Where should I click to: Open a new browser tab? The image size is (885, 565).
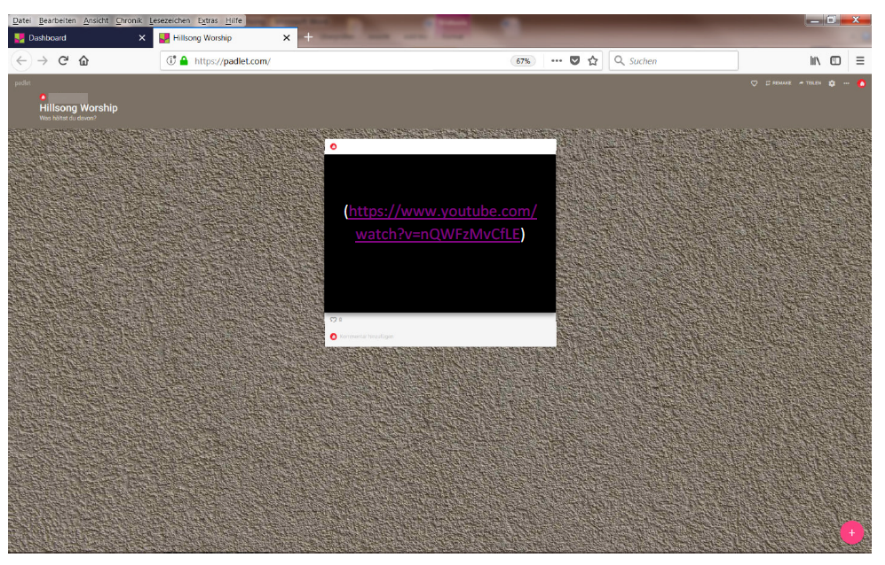pyautogui.click(x=308, y=37)
